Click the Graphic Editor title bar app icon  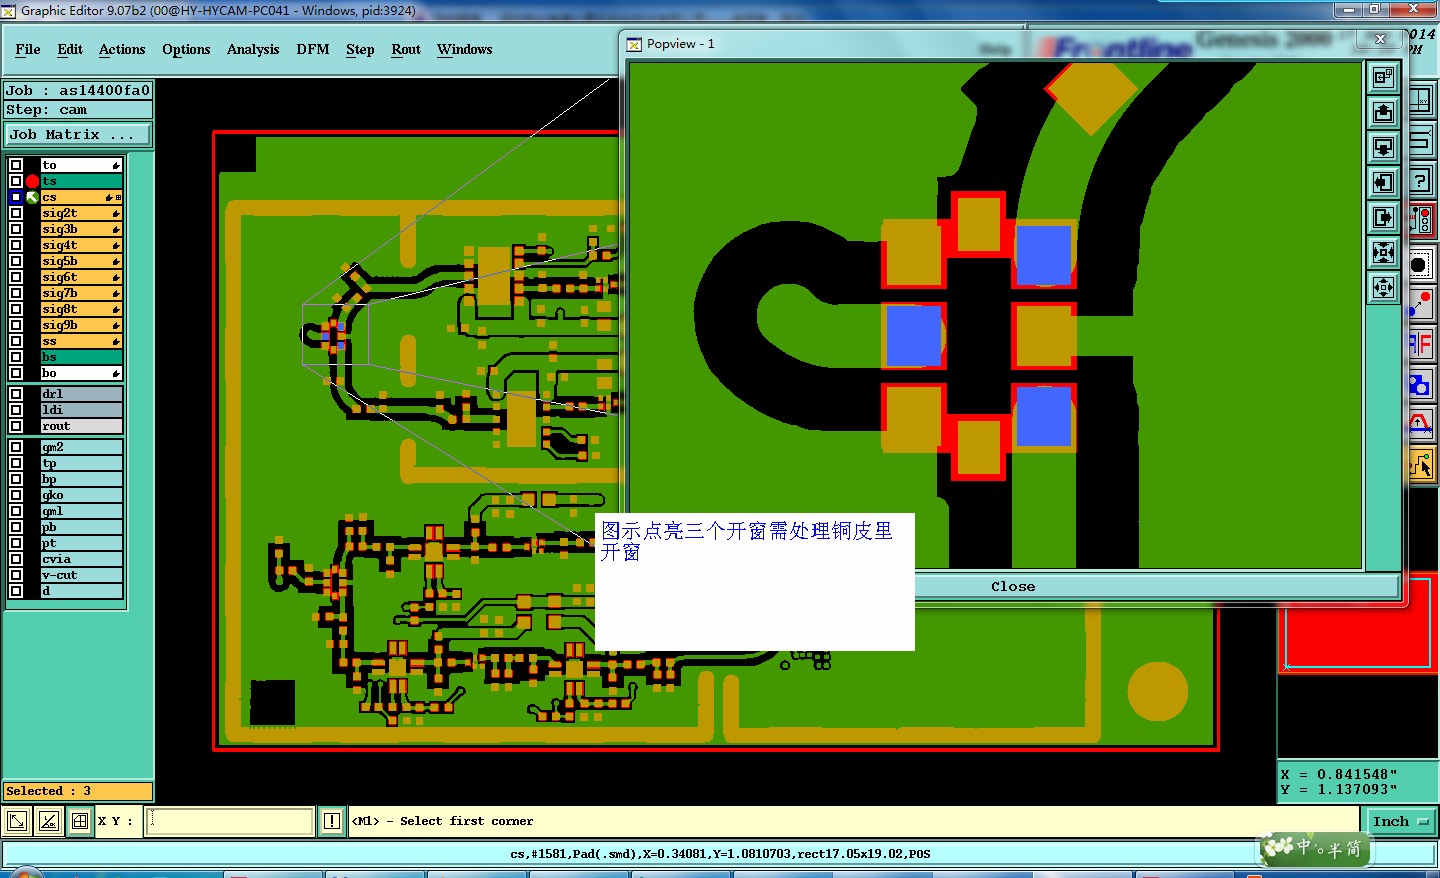[9, 11]
